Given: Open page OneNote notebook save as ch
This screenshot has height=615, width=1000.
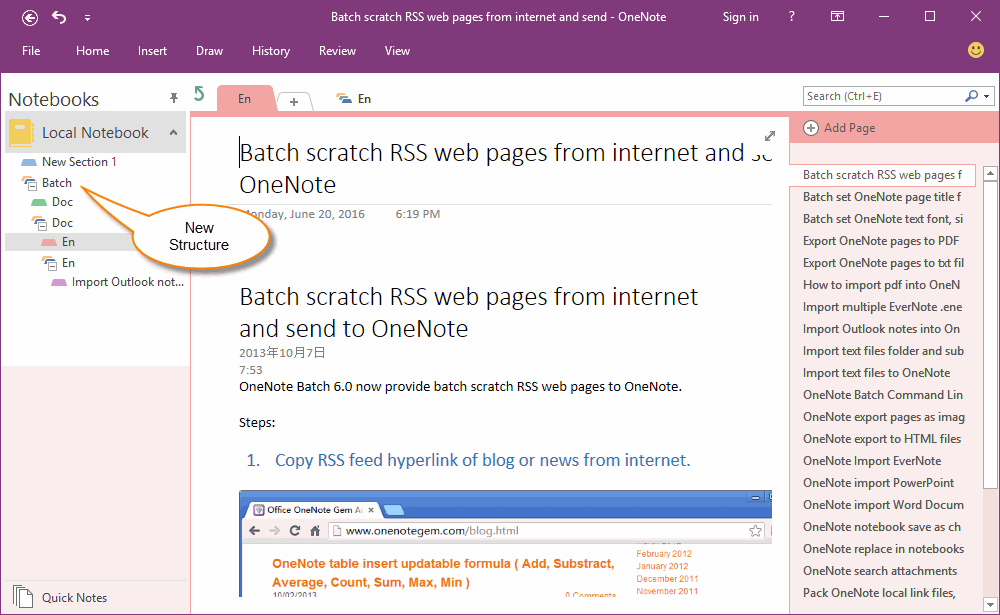Looking at the screenshot, I should coord(882,527).
